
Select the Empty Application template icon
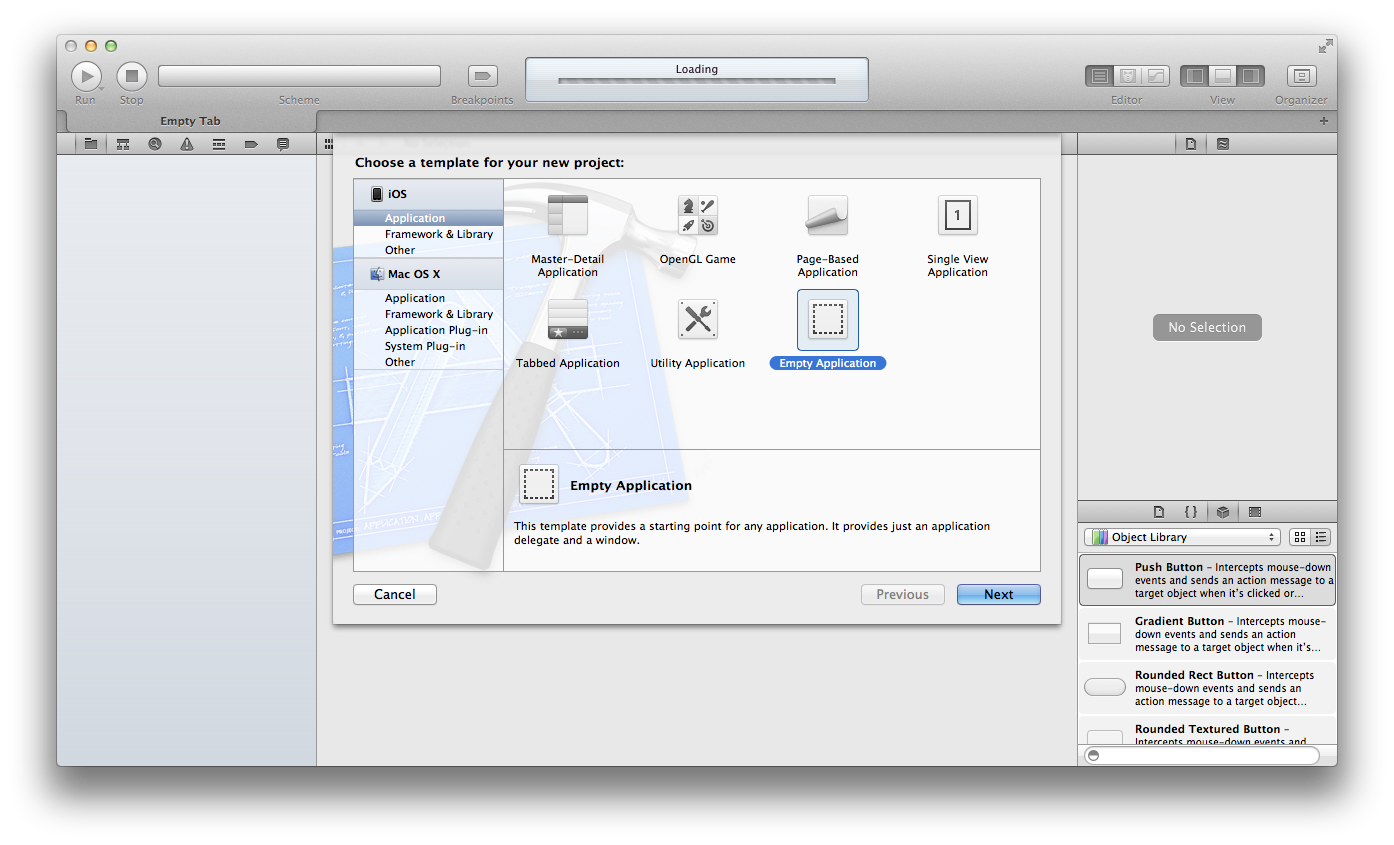pyautogui.click(x=828, y=320)
